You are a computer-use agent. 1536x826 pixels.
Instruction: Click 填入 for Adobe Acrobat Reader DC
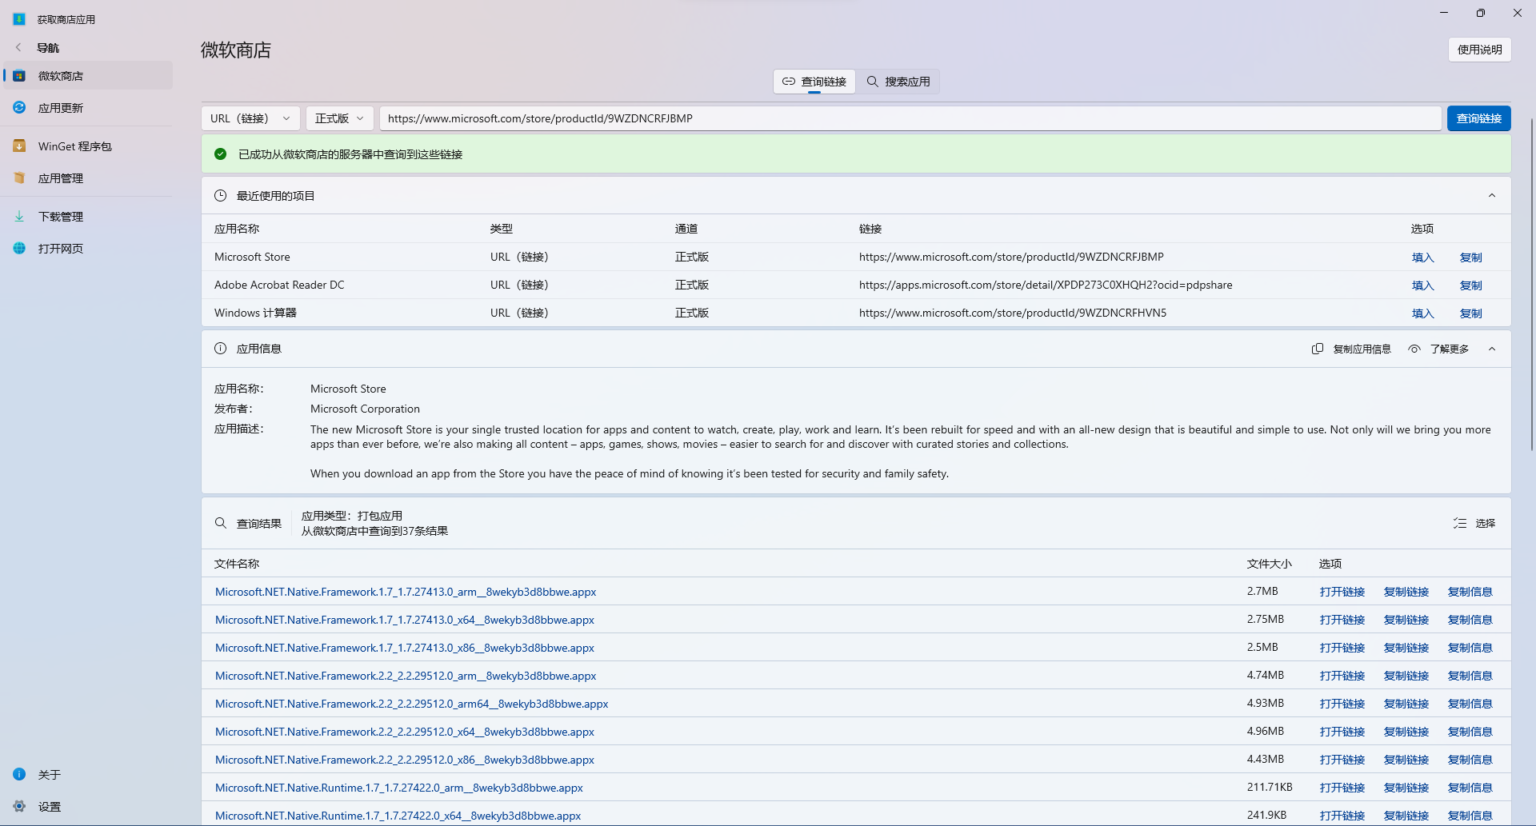point(1422,286)
